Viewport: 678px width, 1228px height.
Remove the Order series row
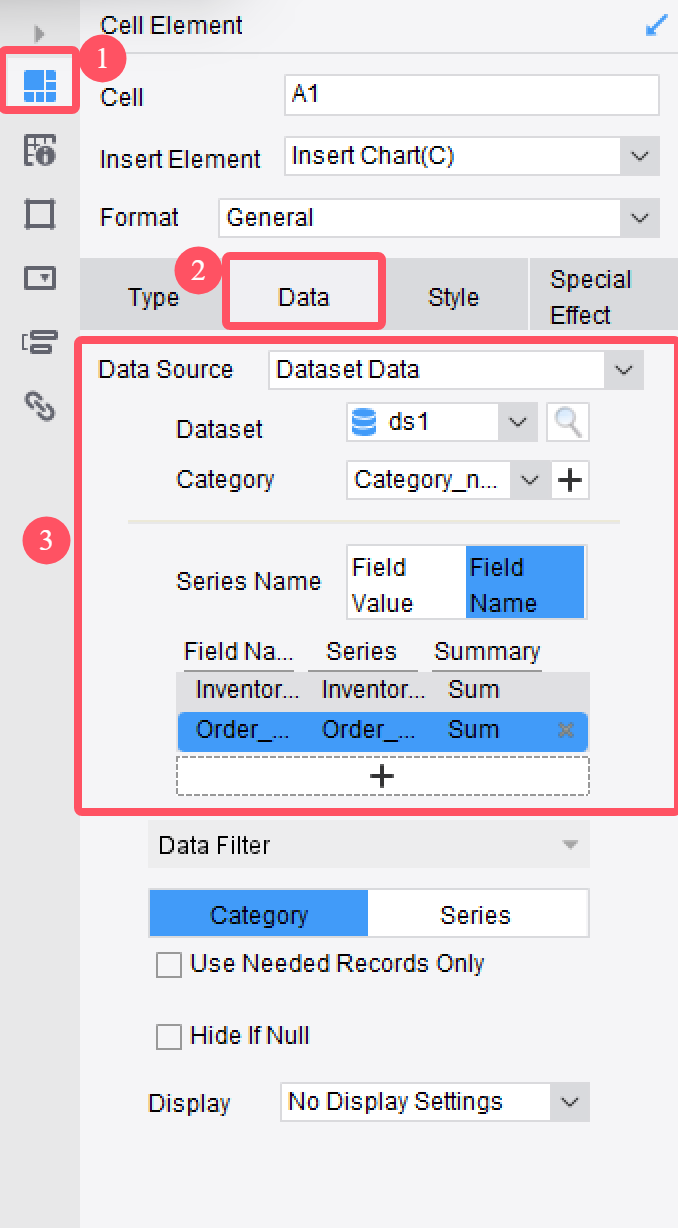(565, 730)
